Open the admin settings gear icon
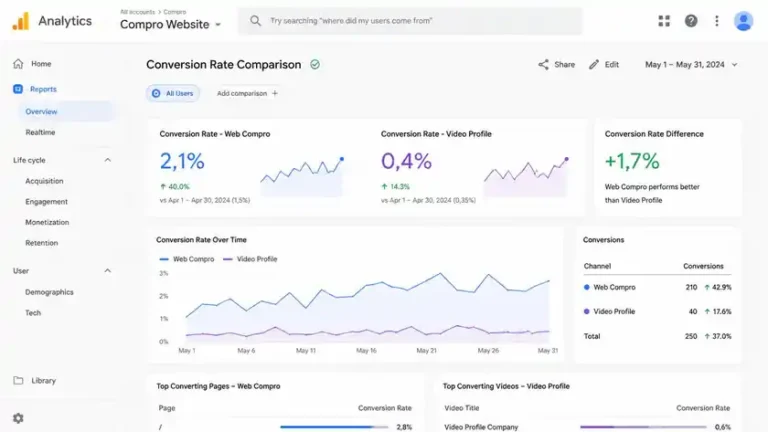Image resolution: width=768 pixels, height=432 pixels. [x=18, y=418]
